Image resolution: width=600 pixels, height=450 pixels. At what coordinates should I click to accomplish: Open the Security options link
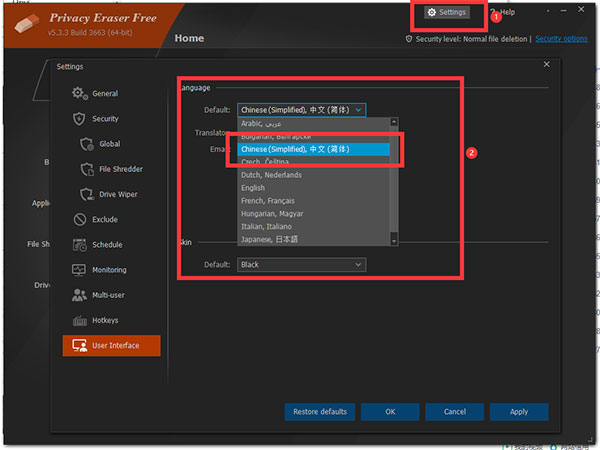(x=561, y=39)
